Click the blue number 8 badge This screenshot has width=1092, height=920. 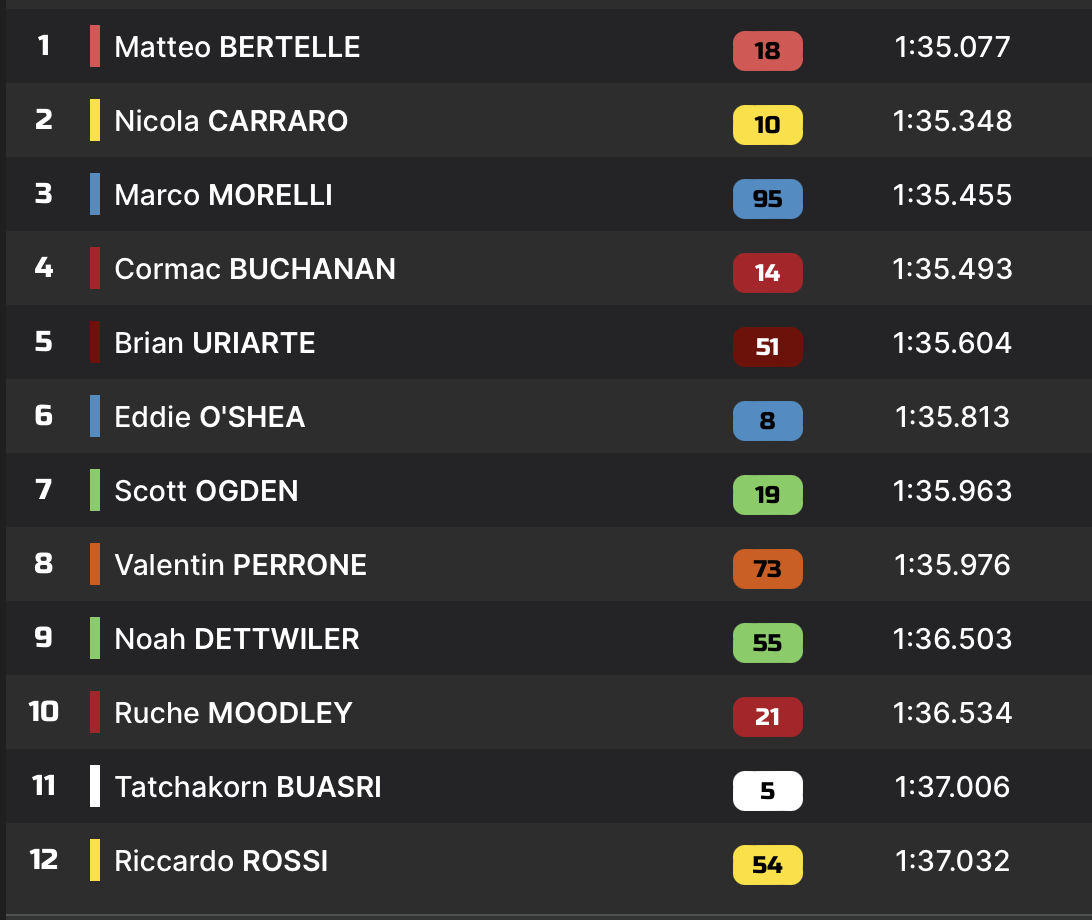coord(767,421)
